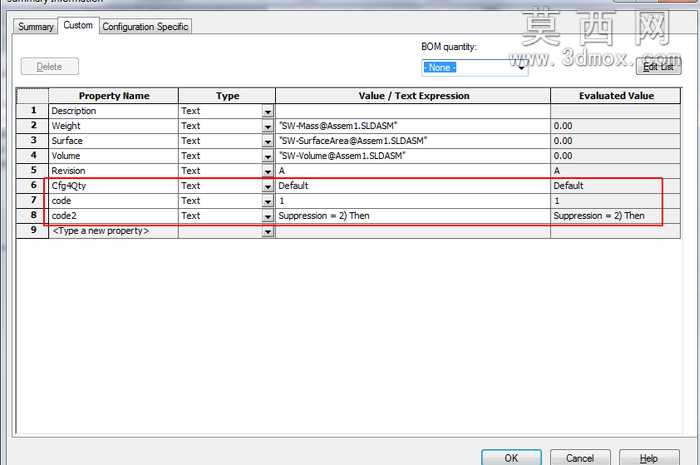This screenshot has width=700, height=465.
Task: Select the Revision property name cell
Action: (113, 170)
